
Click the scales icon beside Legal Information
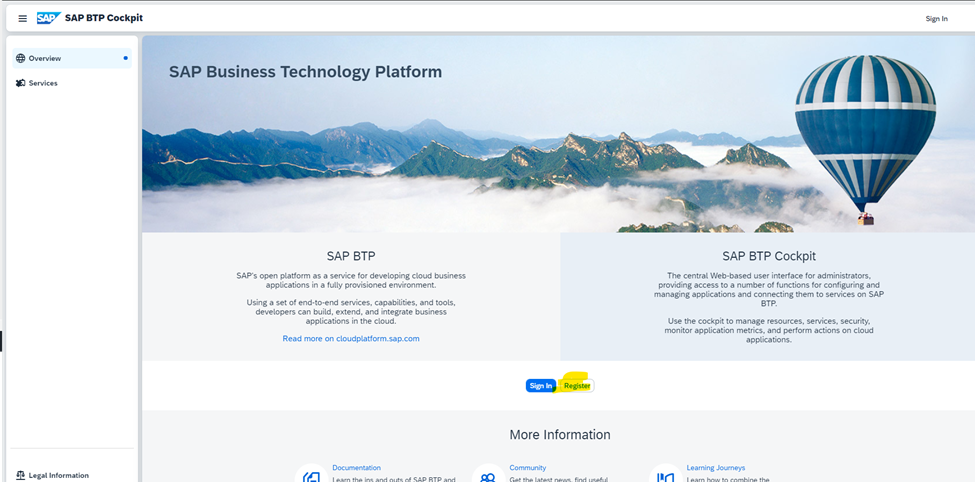(21, 475)
